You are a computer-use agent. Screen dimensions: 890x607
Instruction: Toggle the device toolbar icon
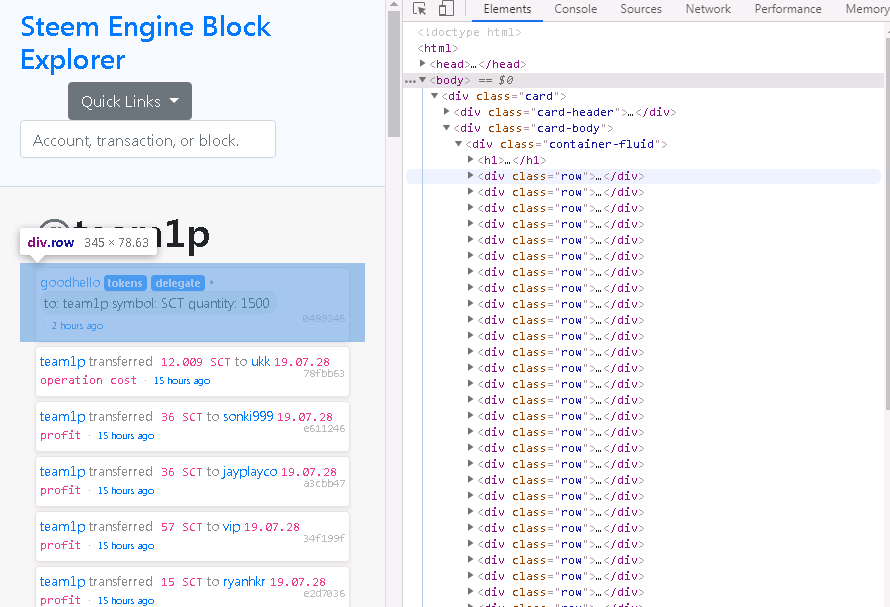tap(447, 9)
